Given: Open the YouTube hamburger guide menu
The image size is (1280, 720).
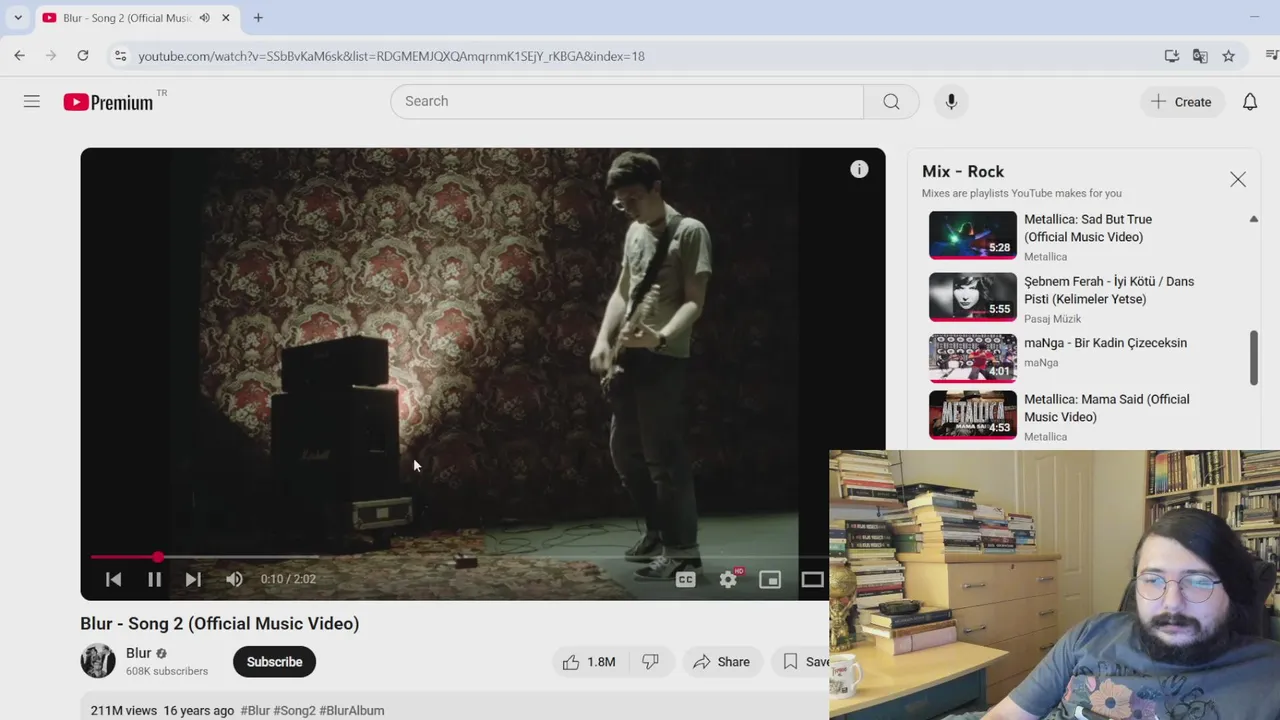Looking at the screenshot, I should tap(32, 101).
